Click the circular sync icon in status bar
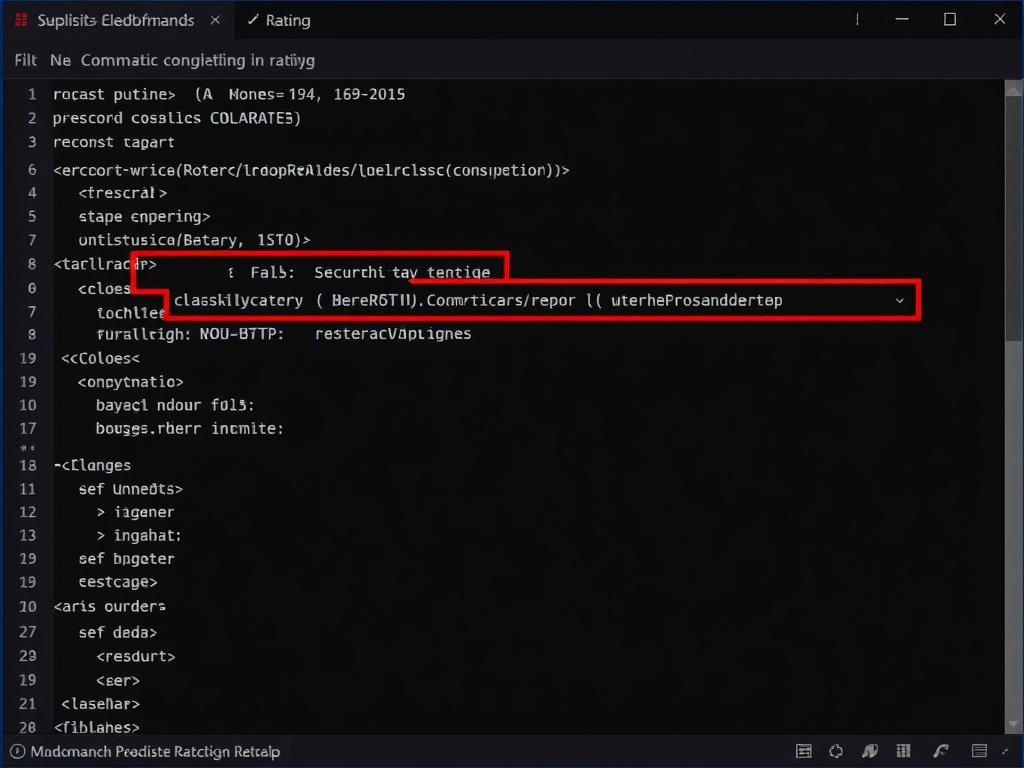 (837, 751)
